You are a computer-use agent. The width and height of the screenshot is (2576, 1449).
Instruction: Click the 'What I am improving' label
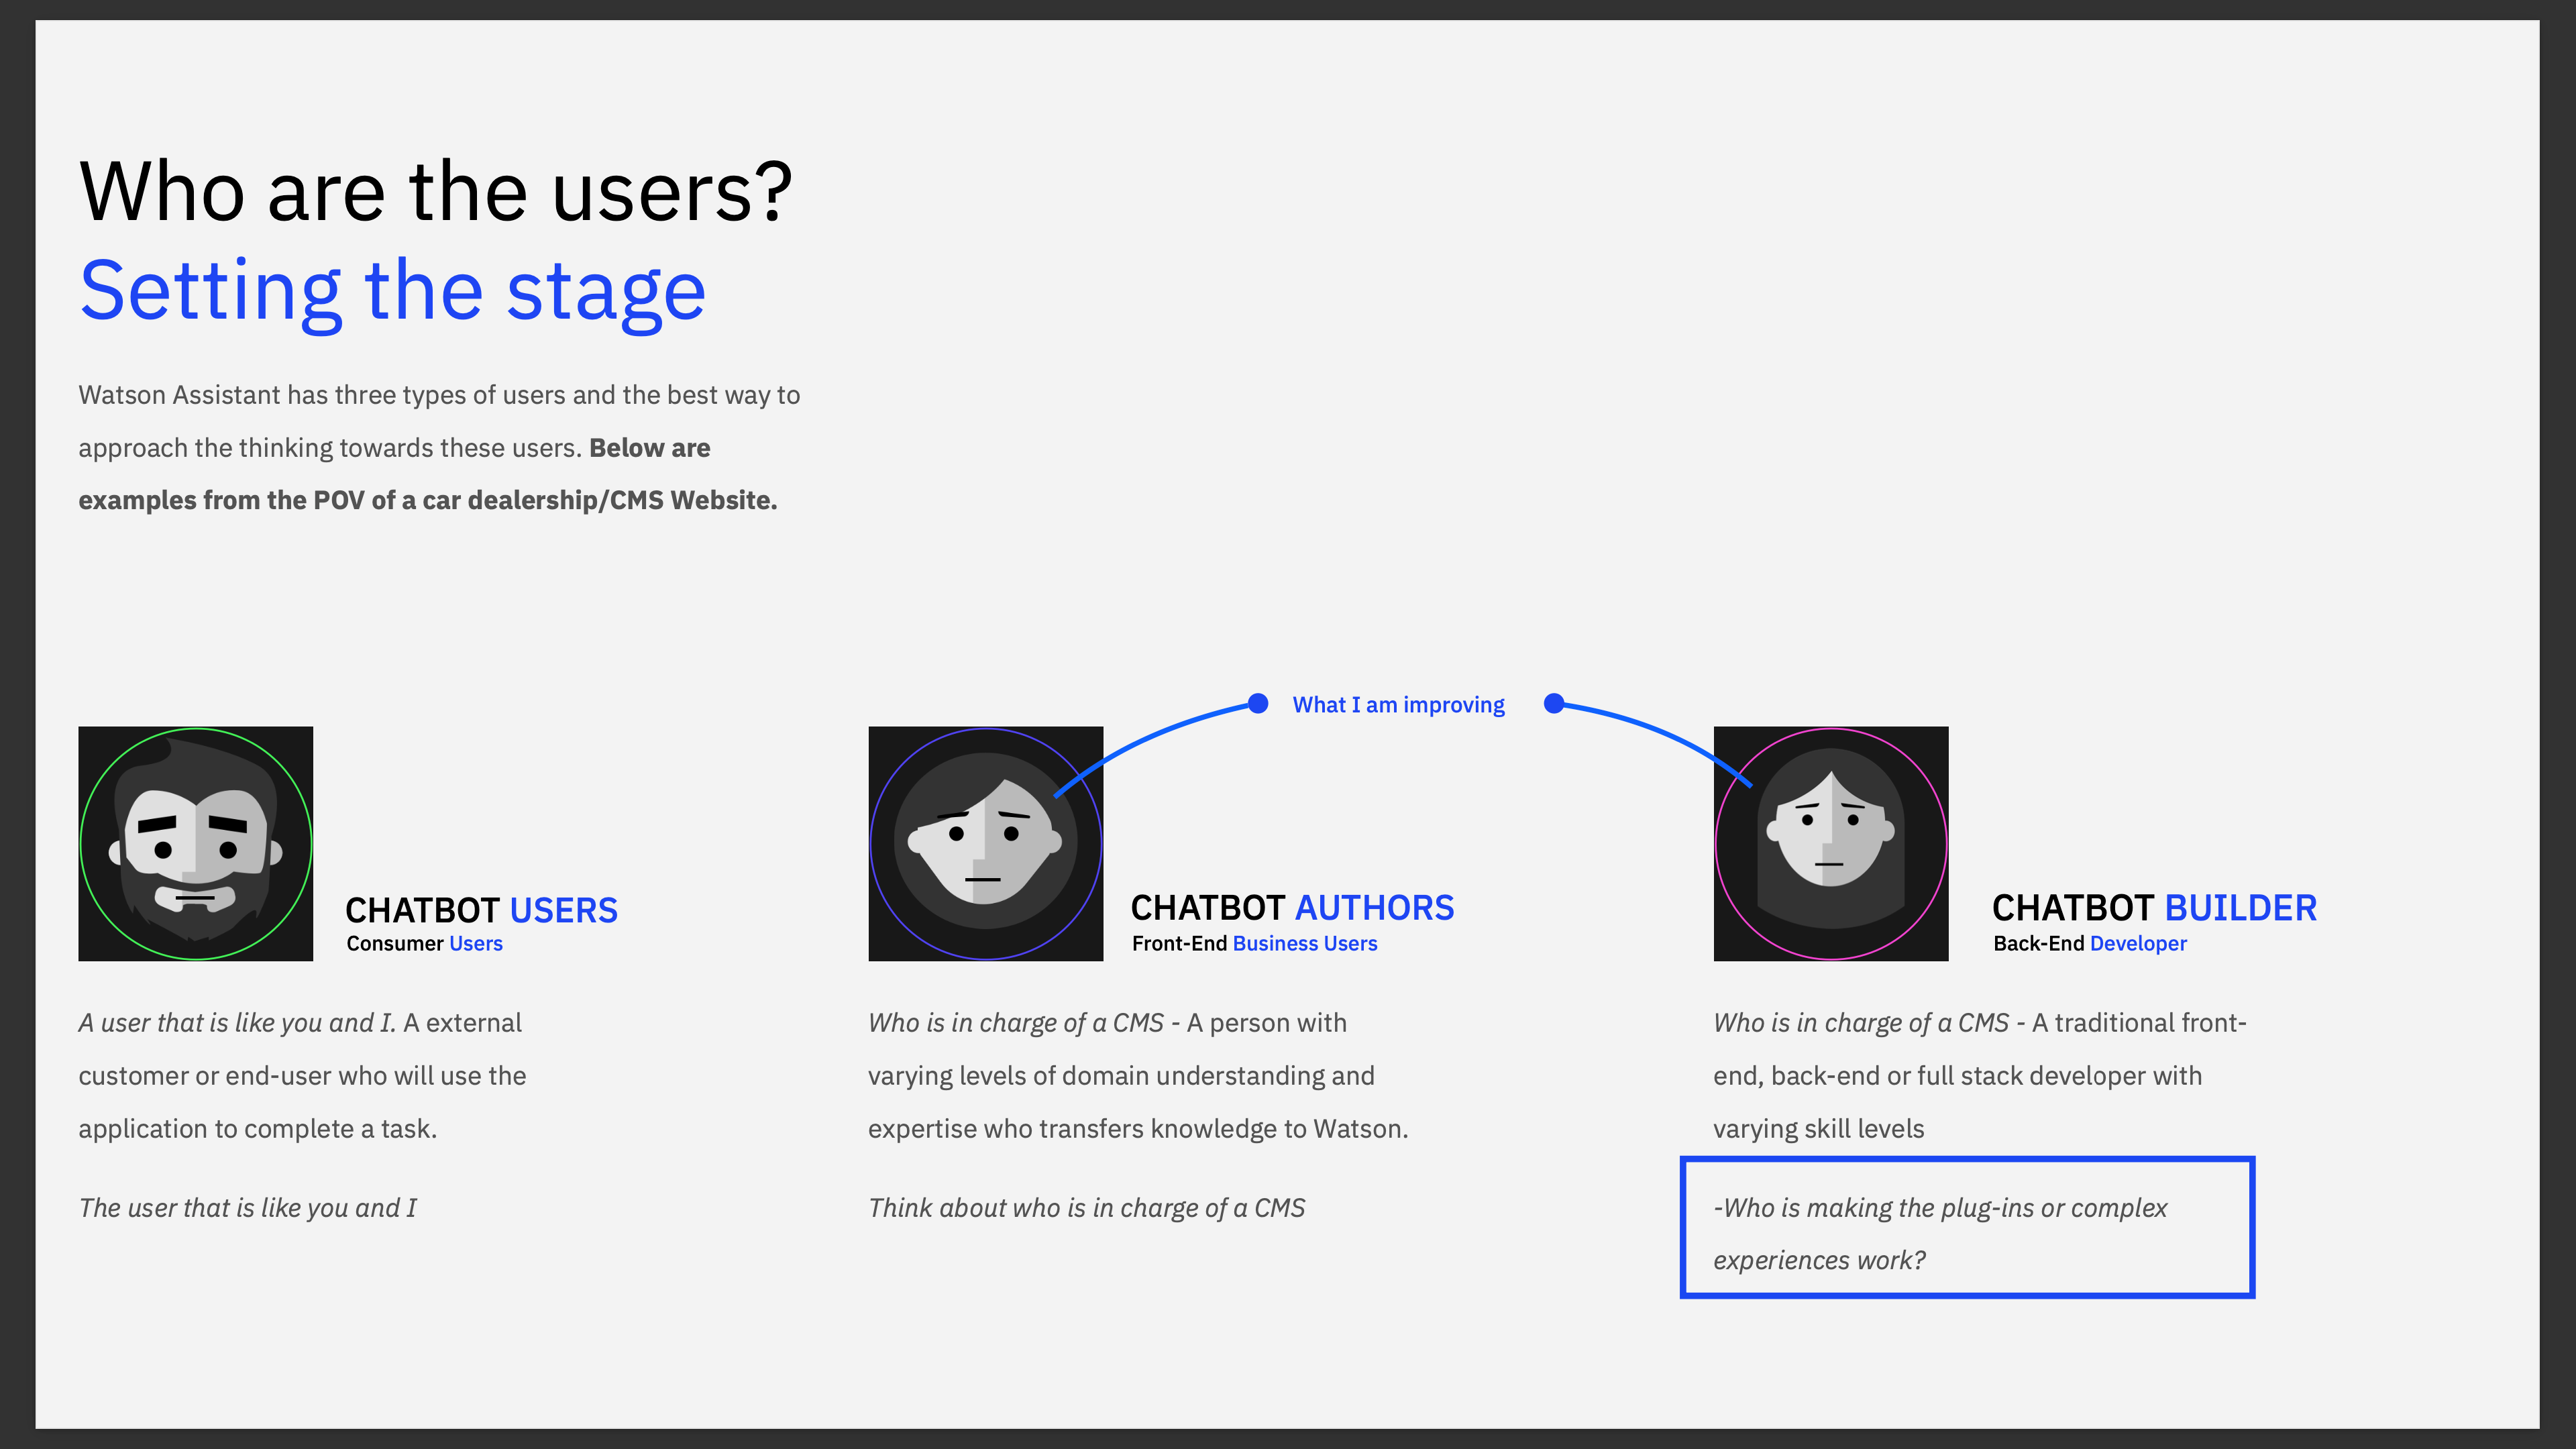pyautogui.click(x=1398, y=705)
